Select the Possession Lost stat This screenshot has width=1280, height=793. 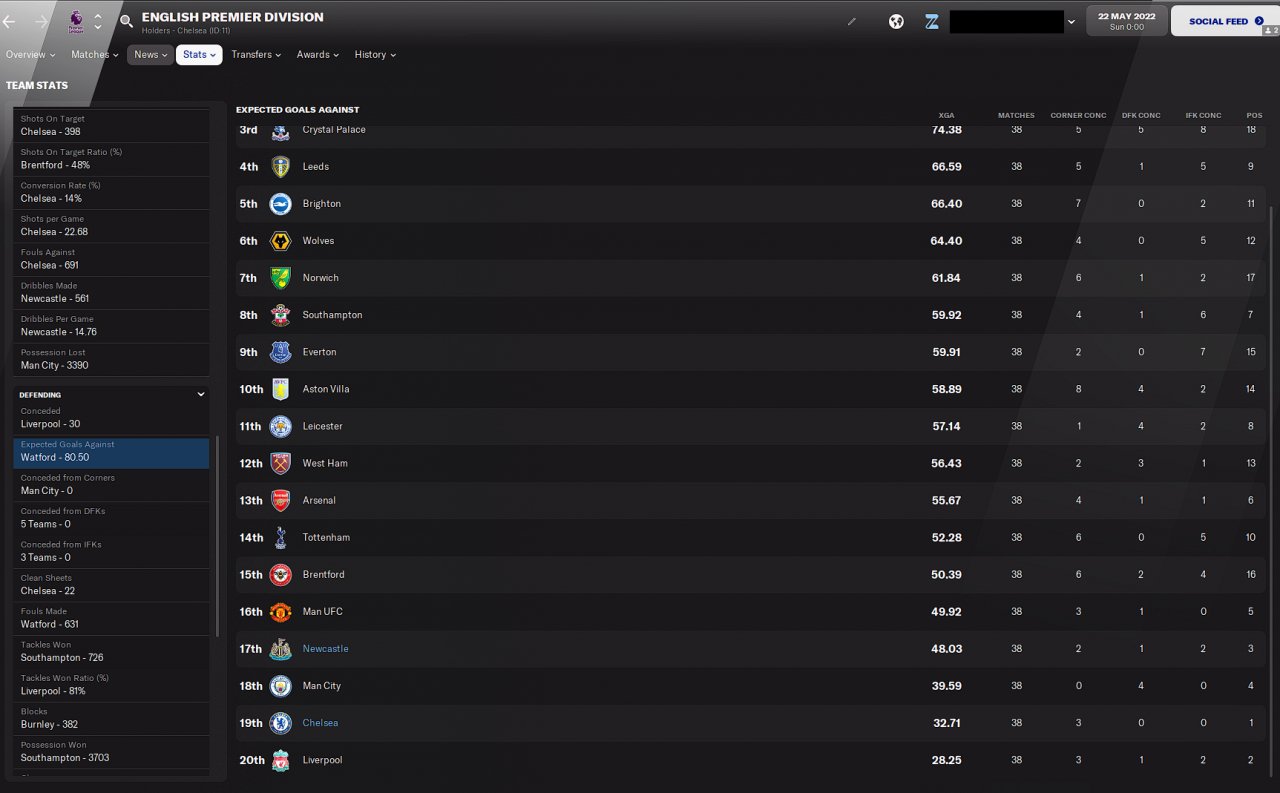tap(112, 359)
